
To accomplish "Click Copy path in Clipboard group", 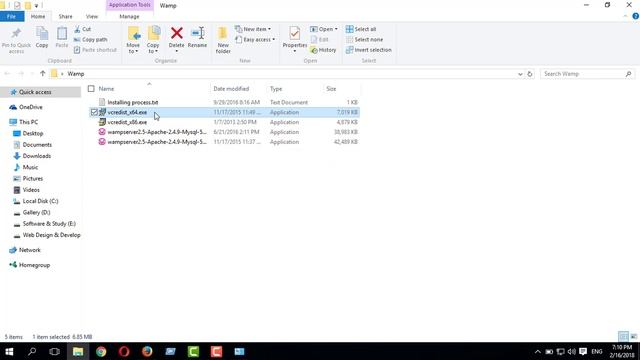I will (91, 40).
